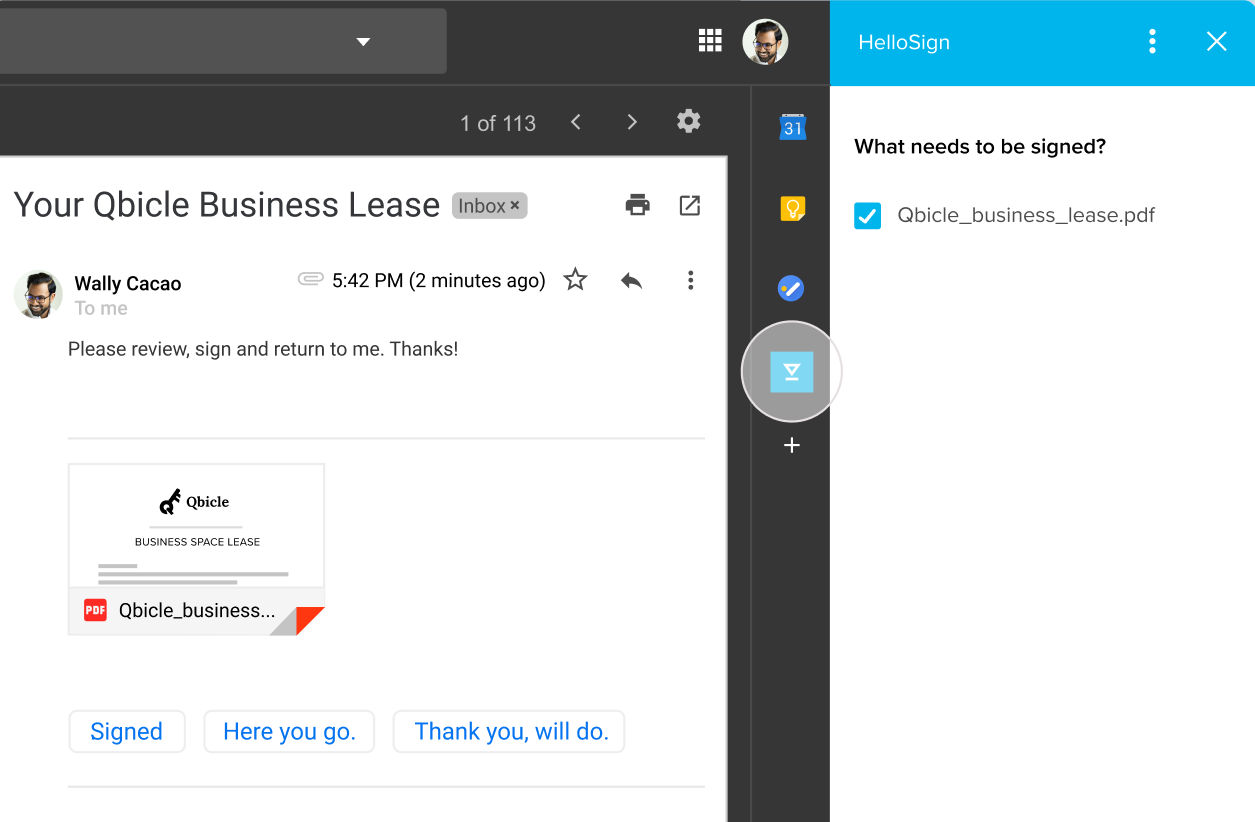Click the red PDF icon on the attachment
The height and width of the screenshot is (822, 1255).
point(95,610)
